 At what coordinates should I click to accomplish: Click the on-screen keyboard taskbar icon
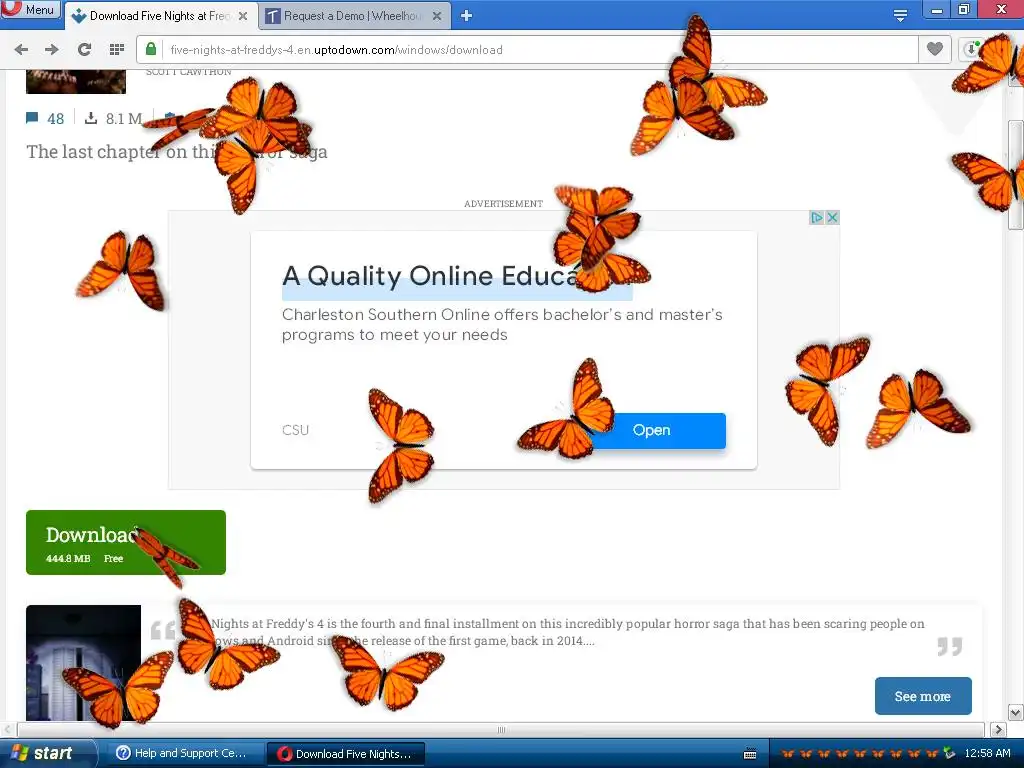tap(750, 754)
